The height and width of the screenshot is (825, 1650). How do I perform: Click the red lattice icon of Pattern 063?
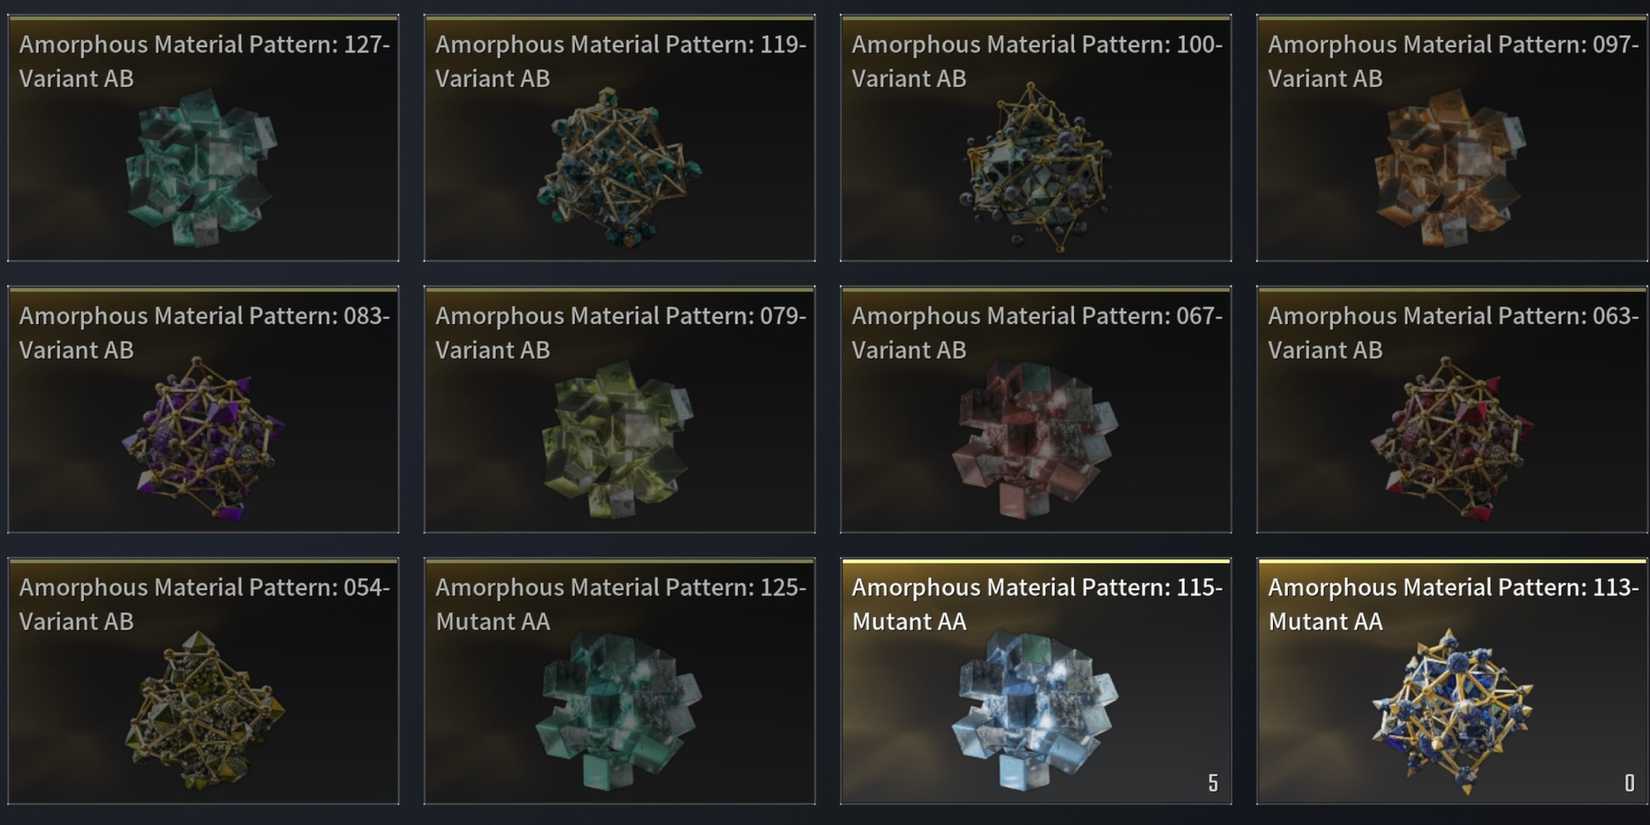[x=1451, y=440]
